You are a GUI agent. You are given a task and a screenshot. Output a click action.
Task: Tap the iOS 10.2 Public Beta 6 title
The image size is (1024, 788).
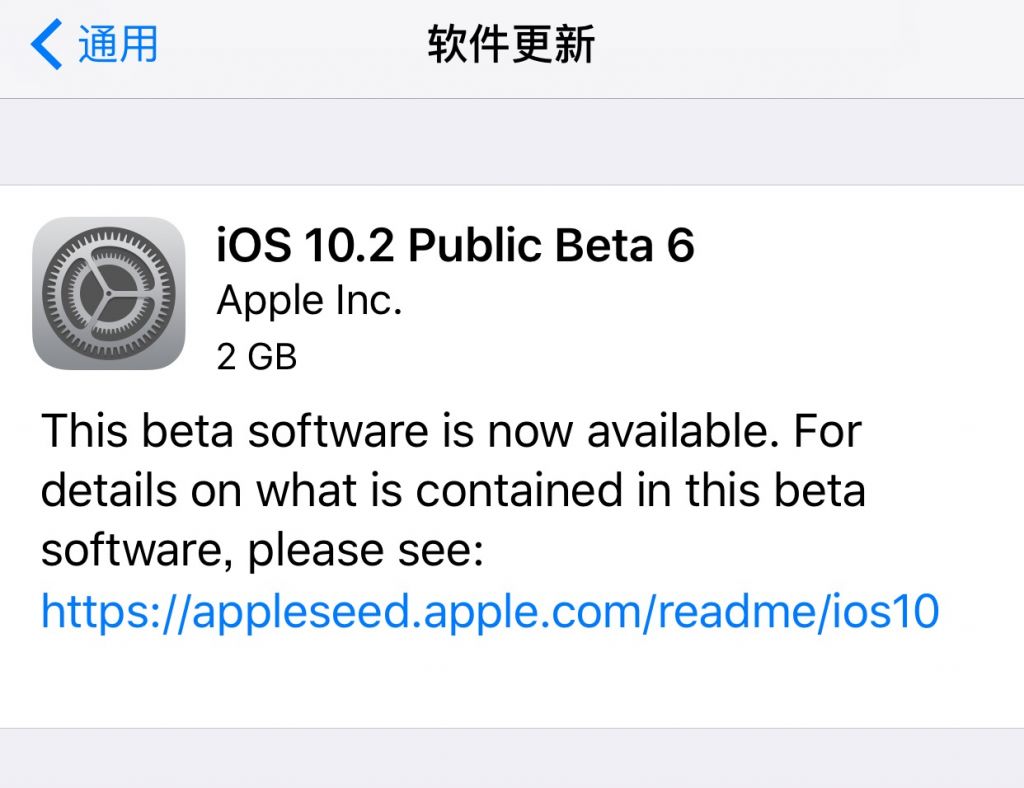coord(455,243)
